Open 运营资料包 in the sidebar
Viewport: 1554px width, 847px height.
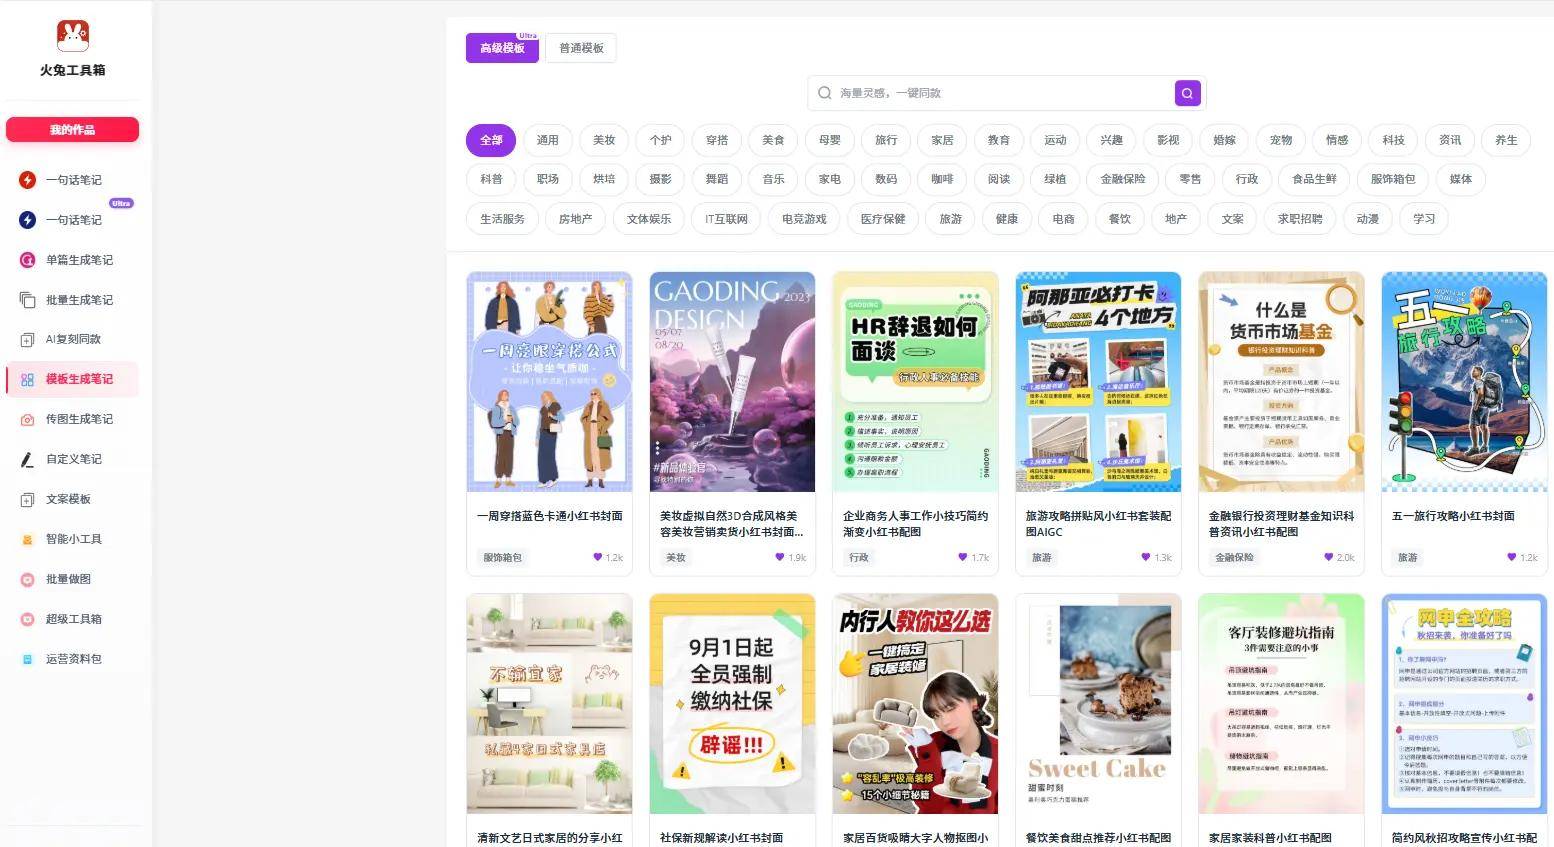[x=73, y=659]
